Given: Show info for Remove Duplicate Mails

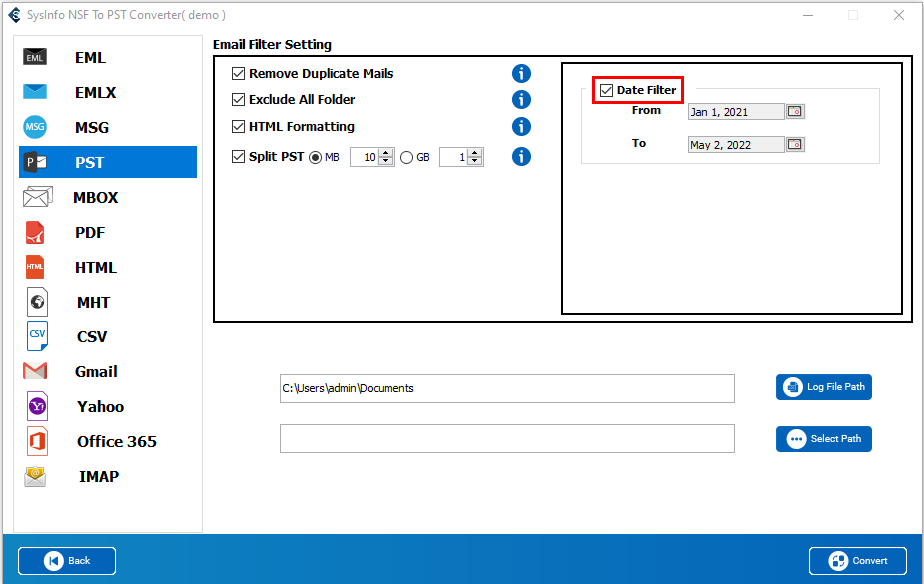Looking at the screenshot, I should 521,74.
